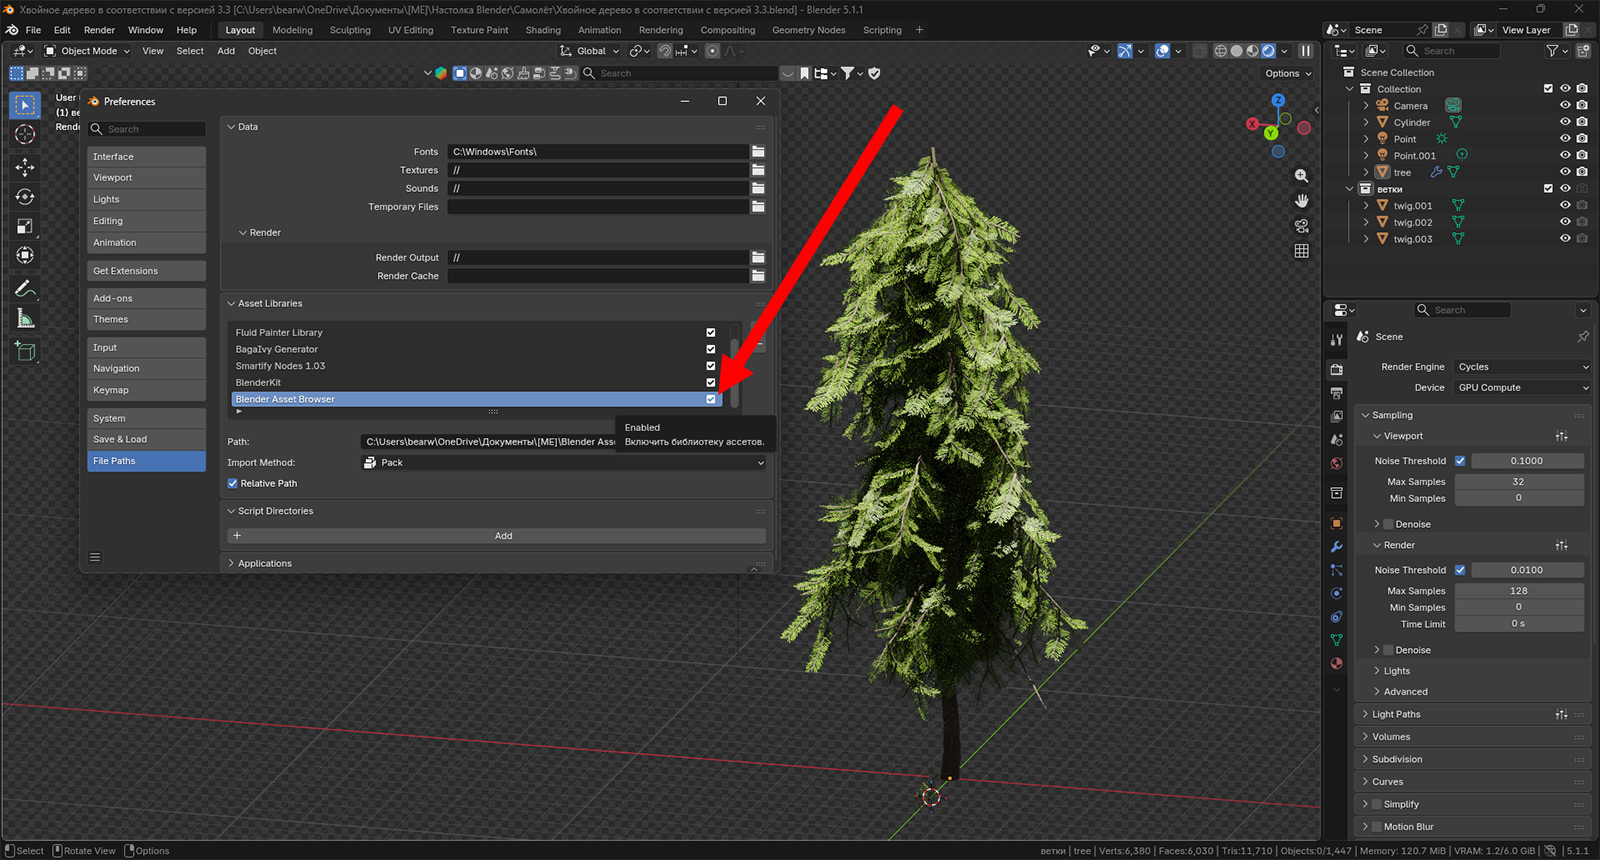Open the Render menu
Viewport: 1600px width, 860px height.
pos(99,30)
